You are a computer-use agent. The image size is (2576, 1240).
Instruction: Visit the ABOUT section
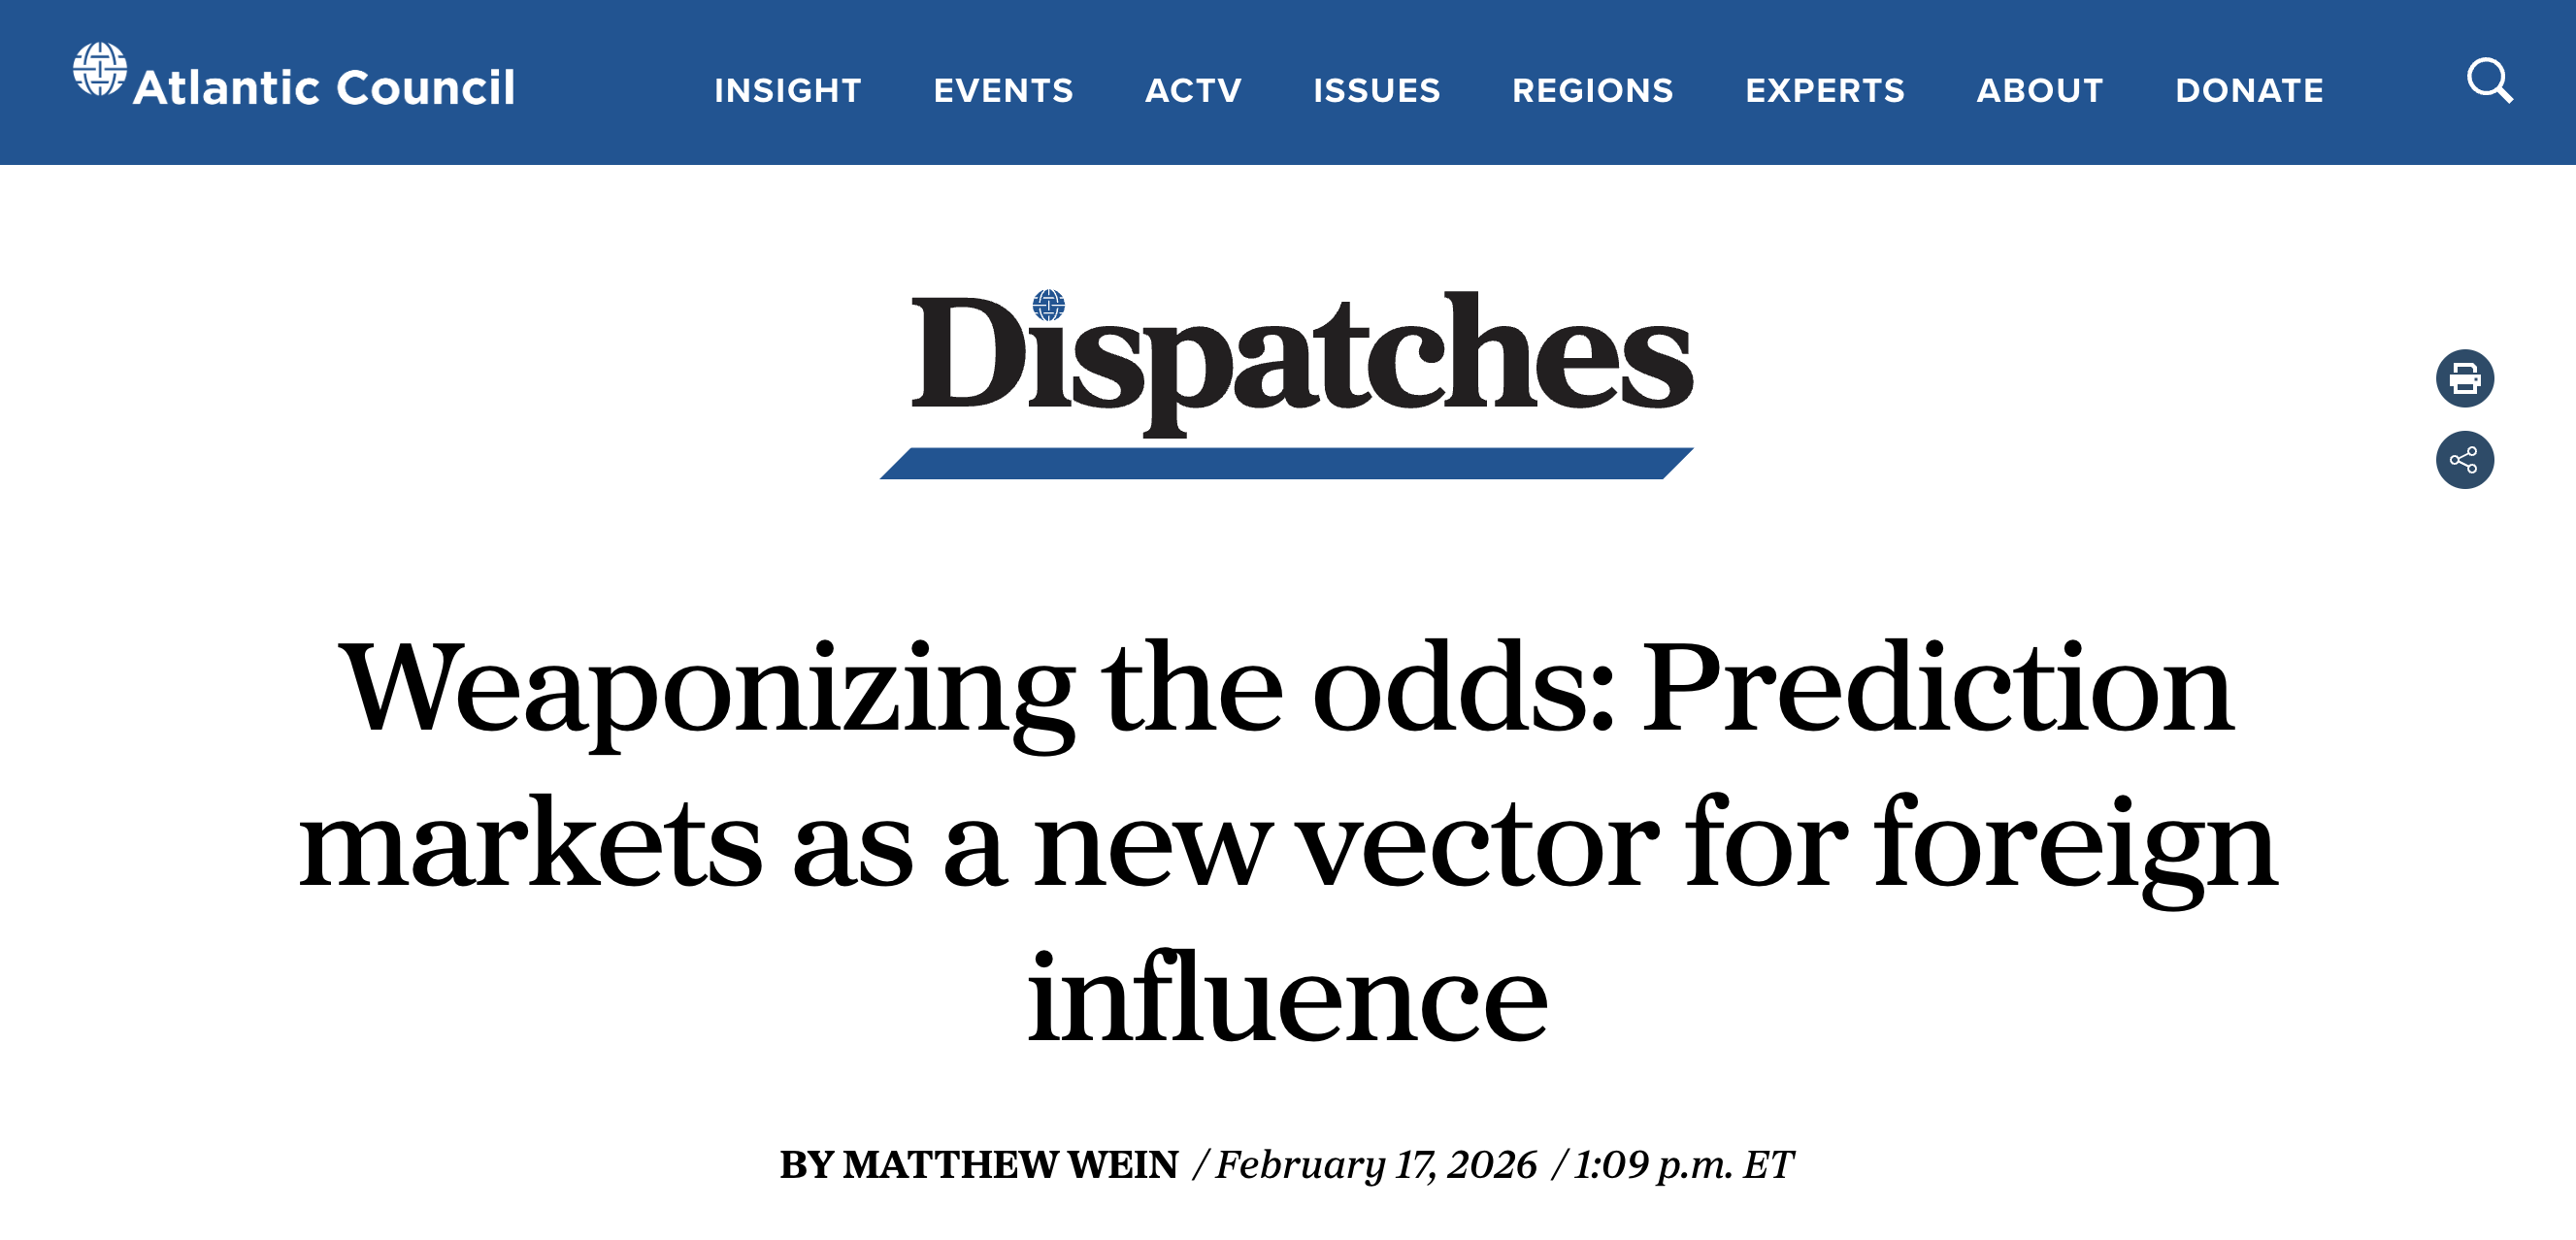[2040, 90]
